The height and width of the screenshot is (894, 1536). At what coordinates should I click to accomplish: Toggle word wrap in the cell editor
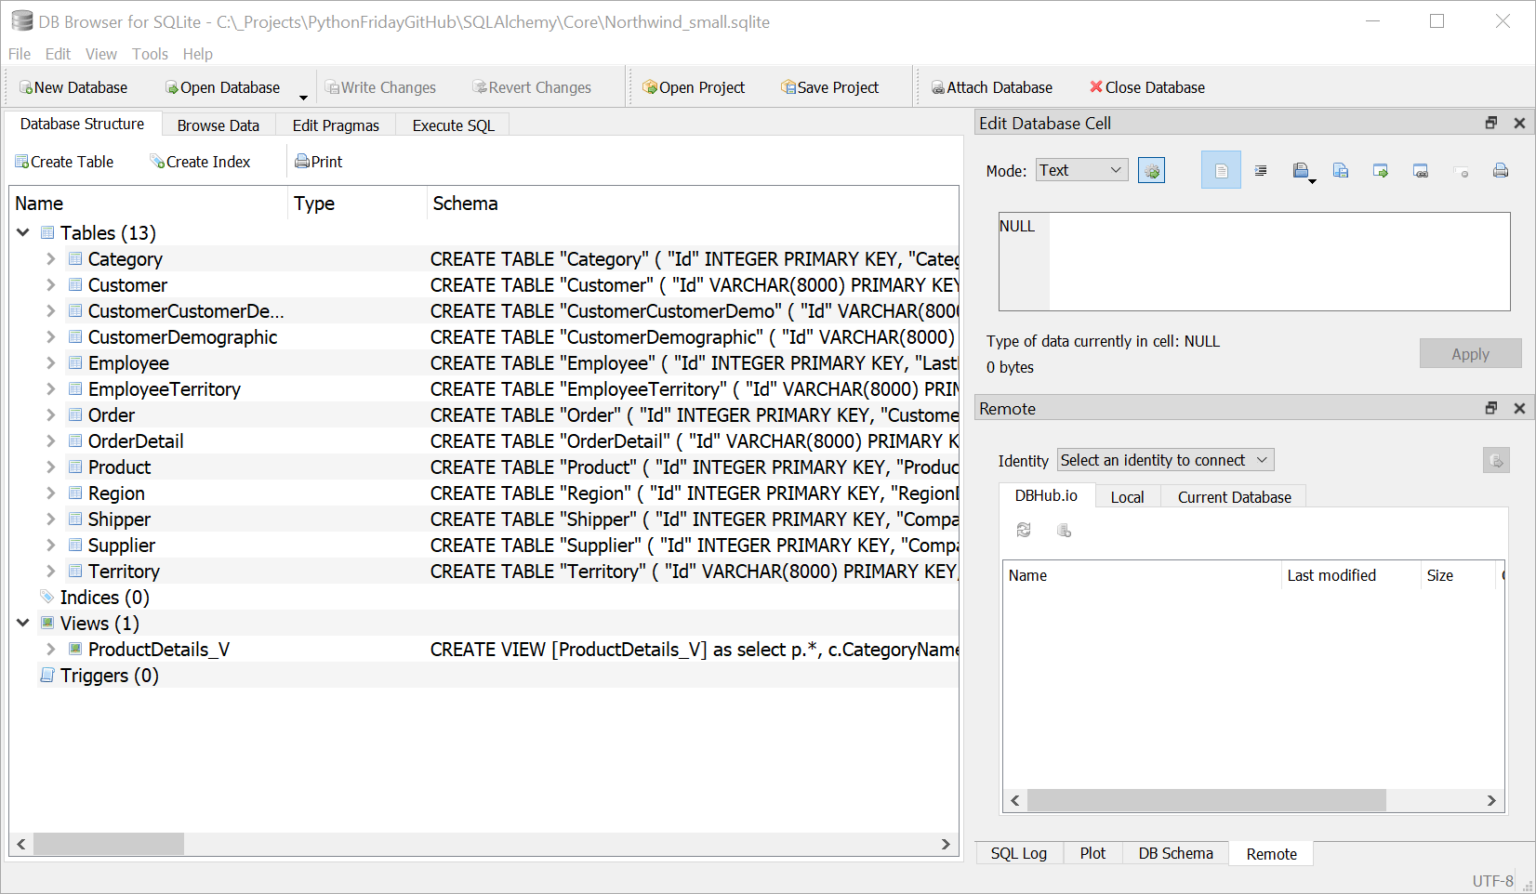[x=1261, y=170]
